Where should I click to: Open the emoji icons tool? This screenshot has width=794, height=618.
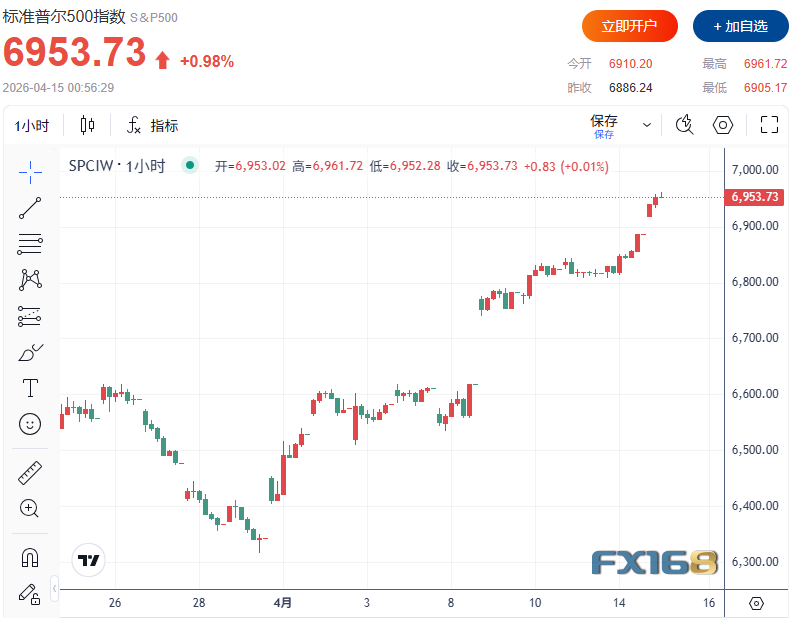coord(30,424)
